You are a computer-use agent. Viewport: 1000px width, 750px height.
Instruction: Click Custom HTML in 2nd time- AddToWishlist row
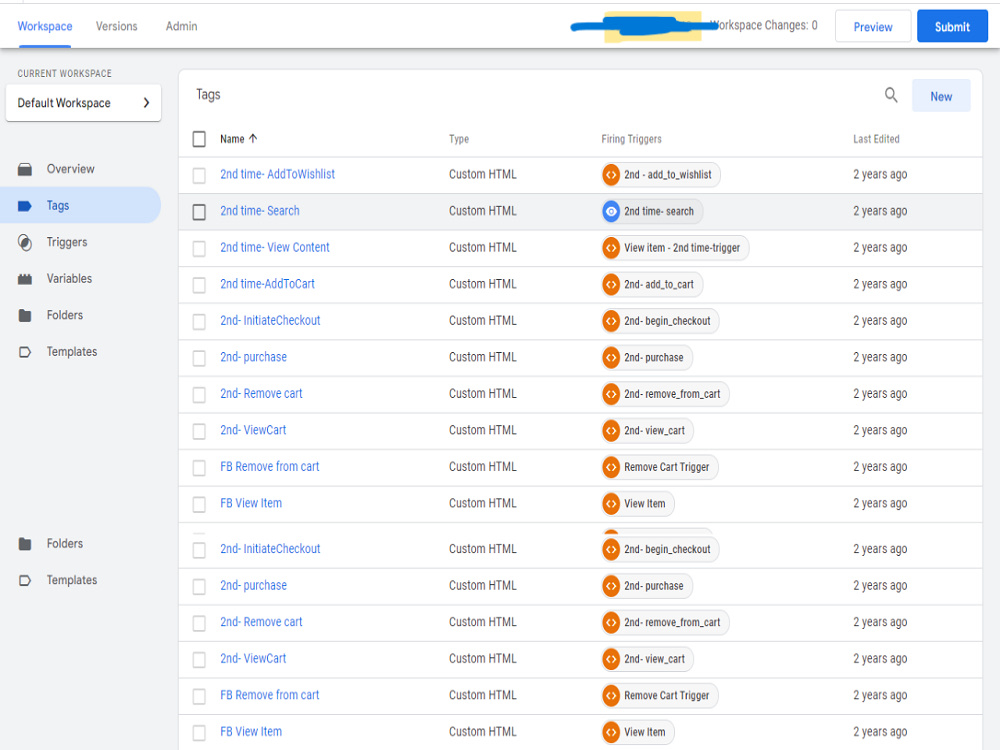coord(483,174)
